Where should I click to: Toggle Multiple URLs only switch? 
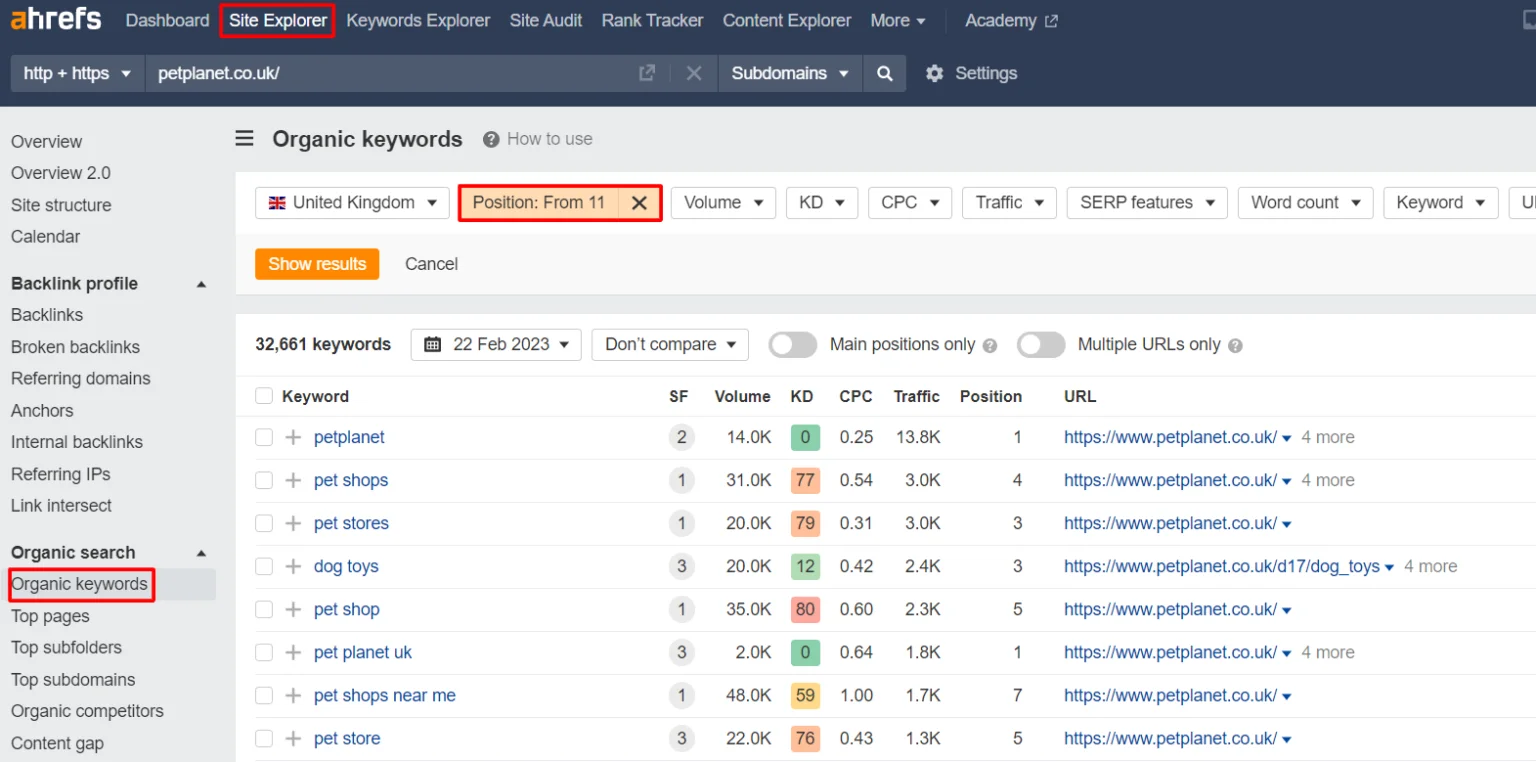click(1041, 344)
